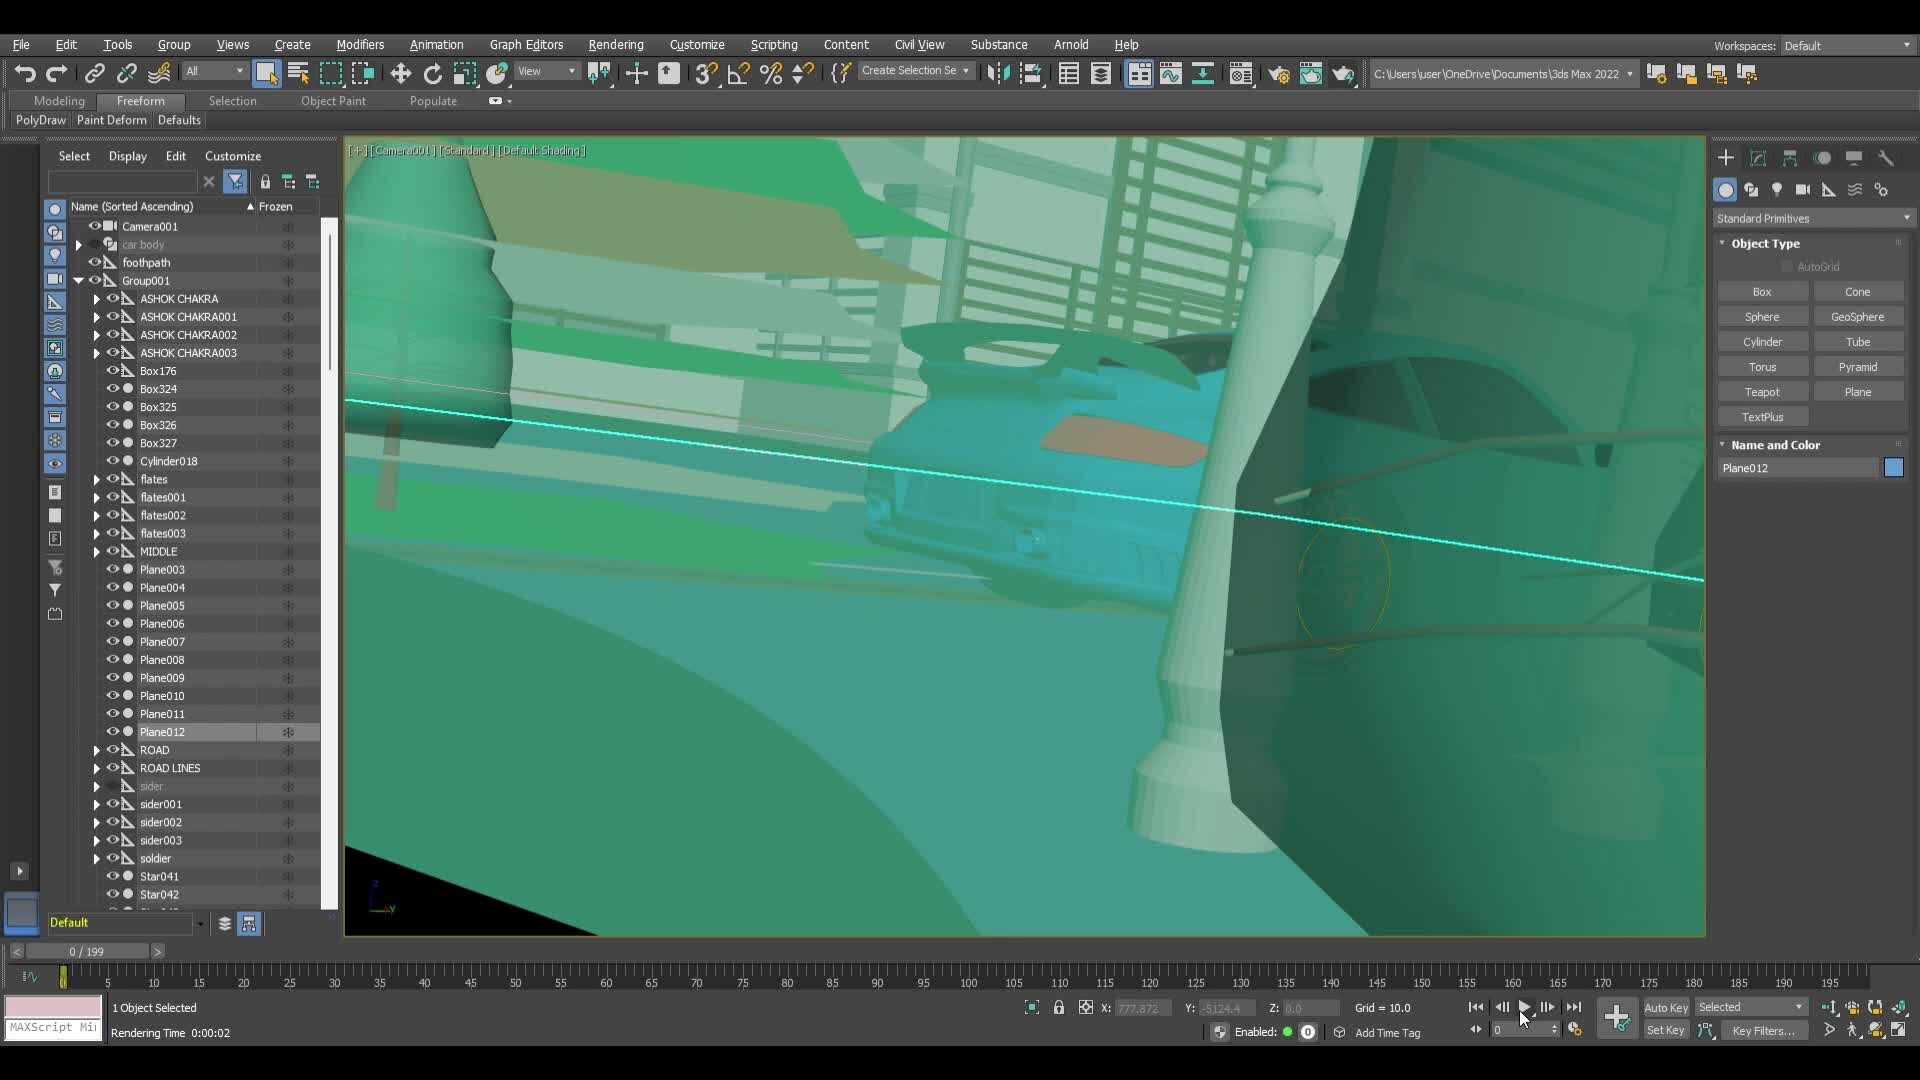1920x1080 pixels.
Task: Click the Key Filters button
Action: pos(1764,1031)
